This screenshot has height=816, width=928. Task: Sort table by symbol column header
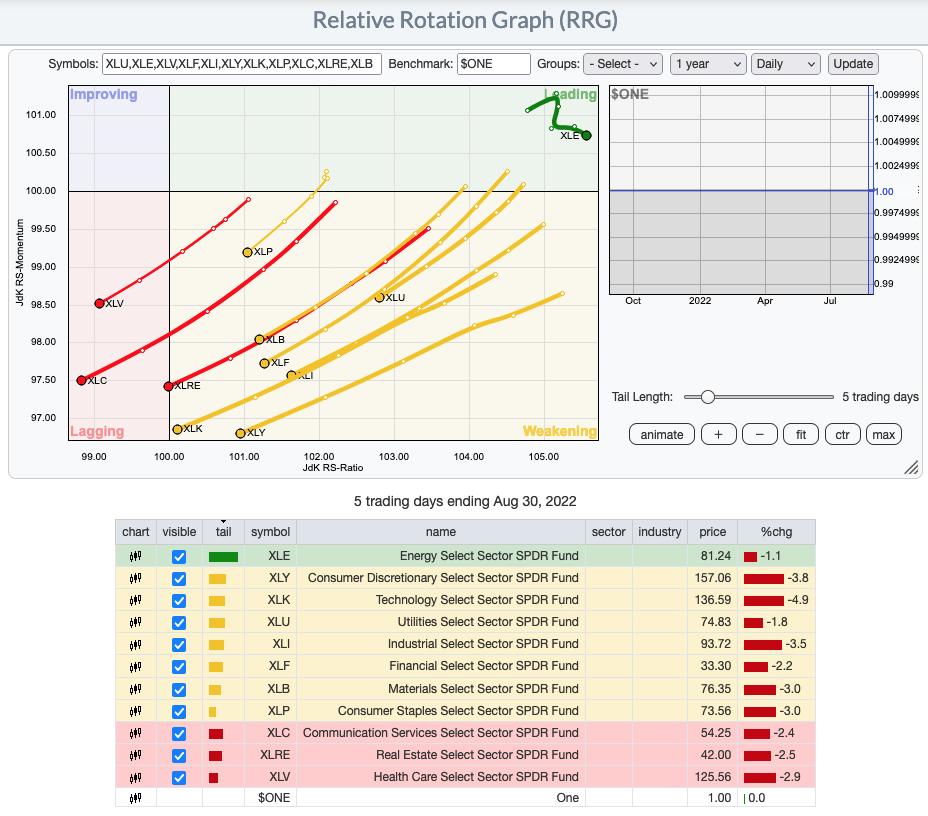270,532
